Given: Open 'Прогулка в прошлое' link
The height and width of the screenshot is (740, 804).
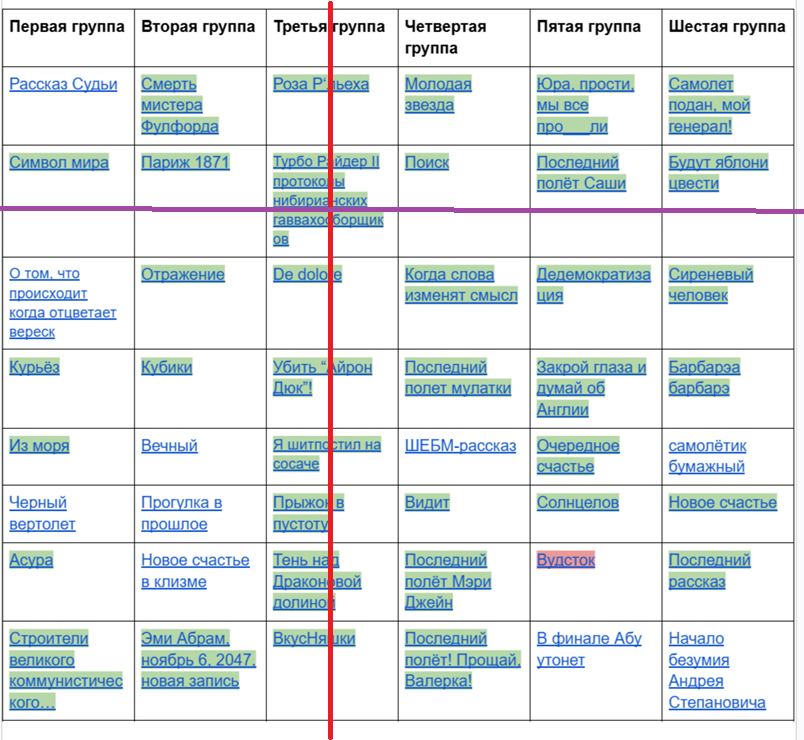Looking at the screenshot, I should click(182, 513).
